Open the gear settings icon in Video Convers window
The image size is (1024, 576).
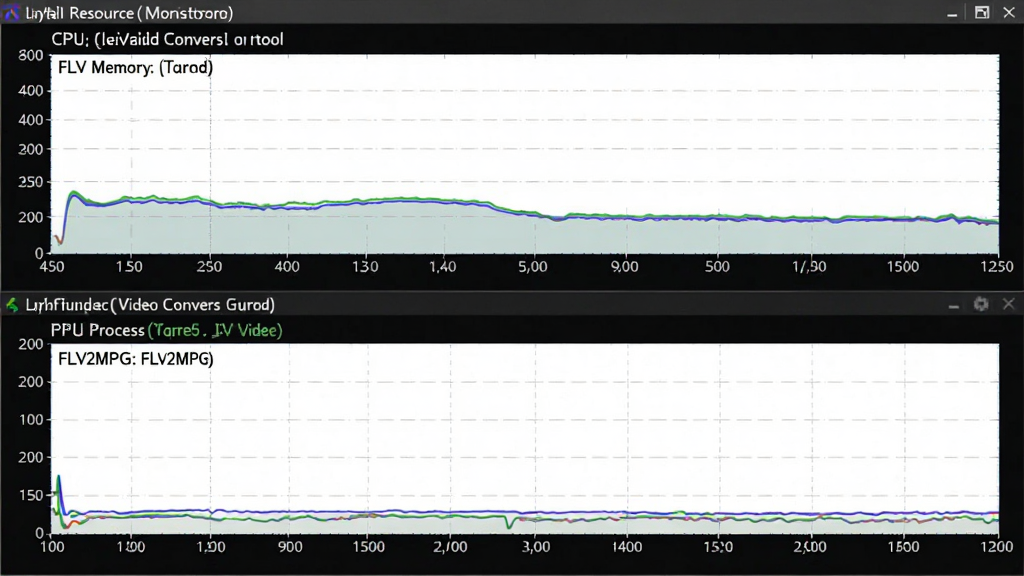(981, 304)
